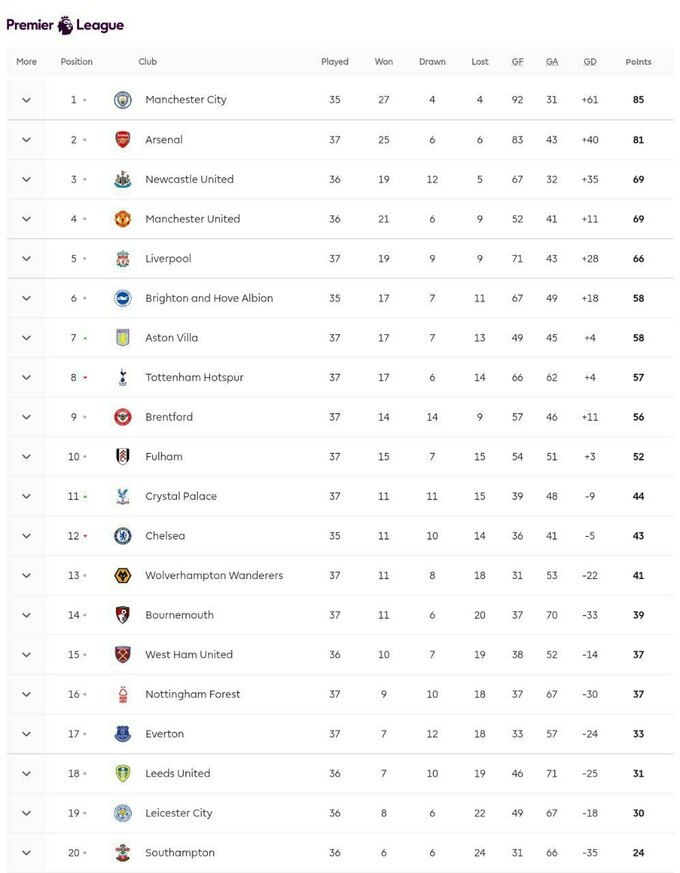Expand the Brighton and Hove Albion row
The height and width of the screenshot is (873, 680).
[27, 298]
